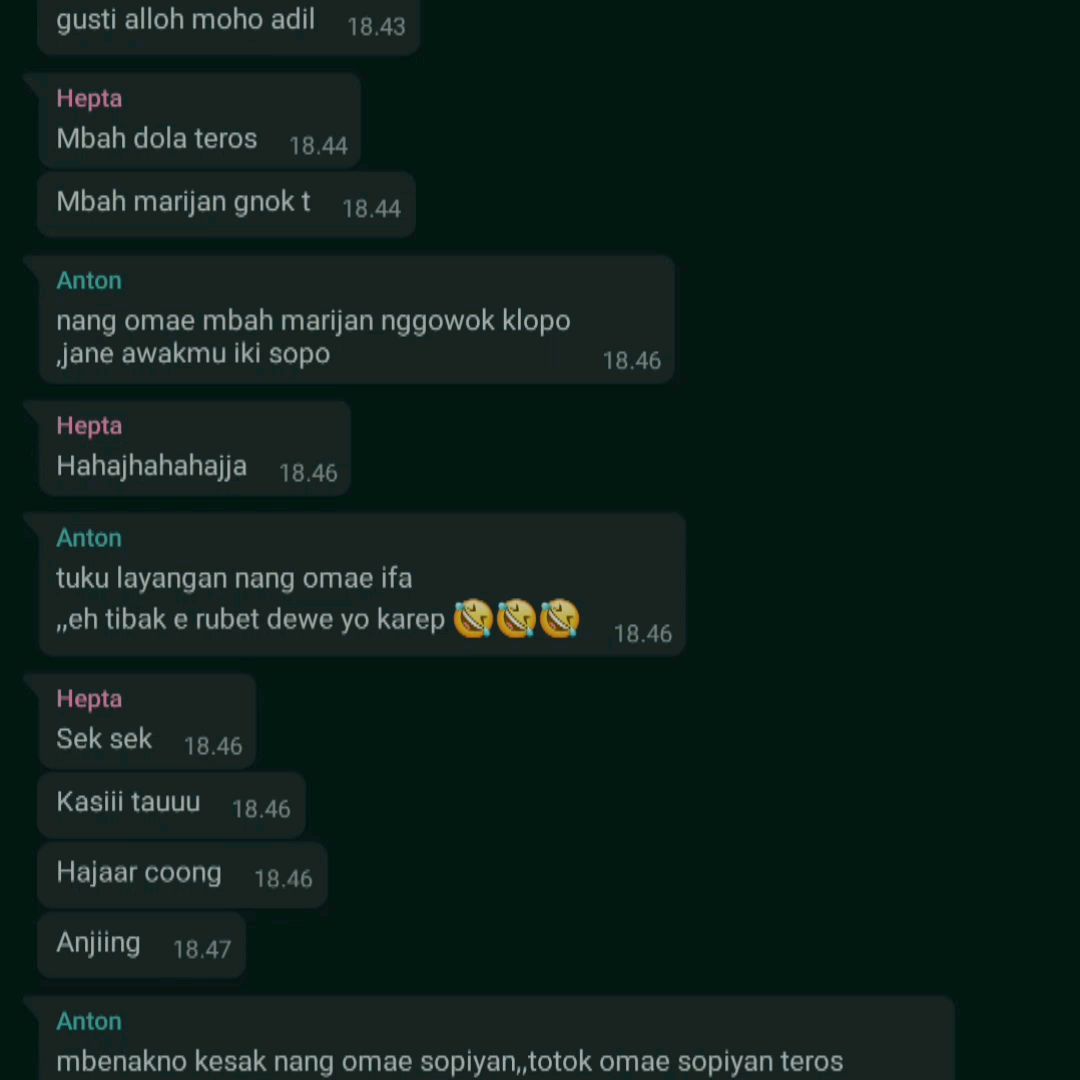Tap the 'Anjiing' message bubble
Viewport: 1080px width, 1080px height.
tap(142, 946)
